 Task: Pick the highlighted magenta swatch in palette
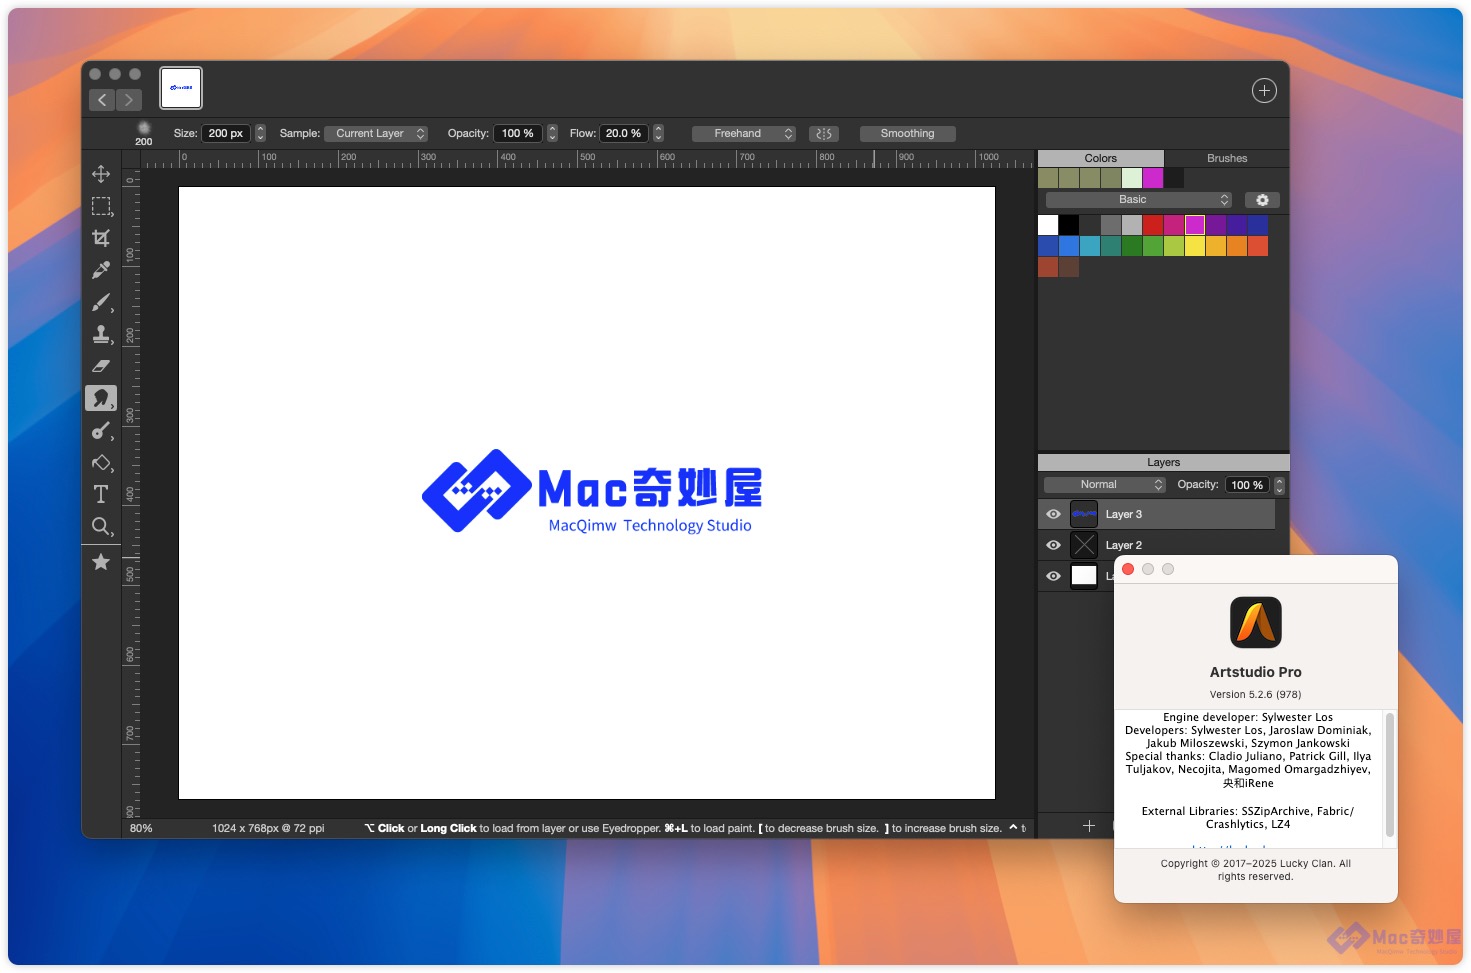pos(1195,225)
